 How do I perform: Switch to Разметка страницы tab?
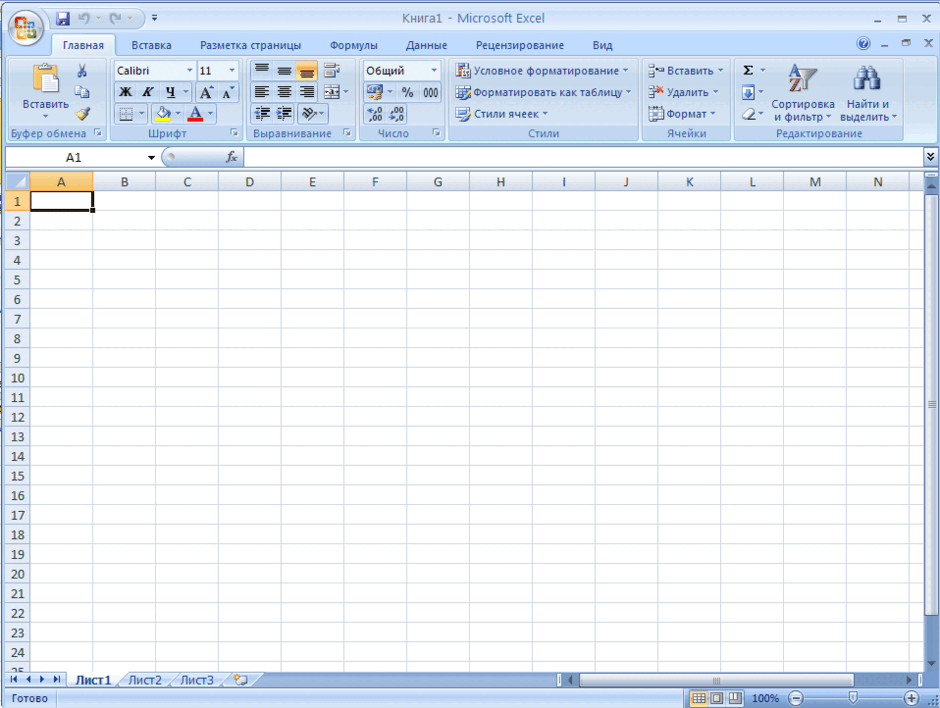(251, 45)
